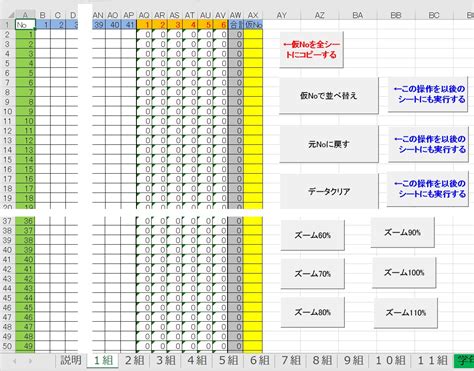This screenshot has height=371, width=474.
Task: Click blue 'apply to later sheets' button beside データクリア
Action: pos(428,189)
